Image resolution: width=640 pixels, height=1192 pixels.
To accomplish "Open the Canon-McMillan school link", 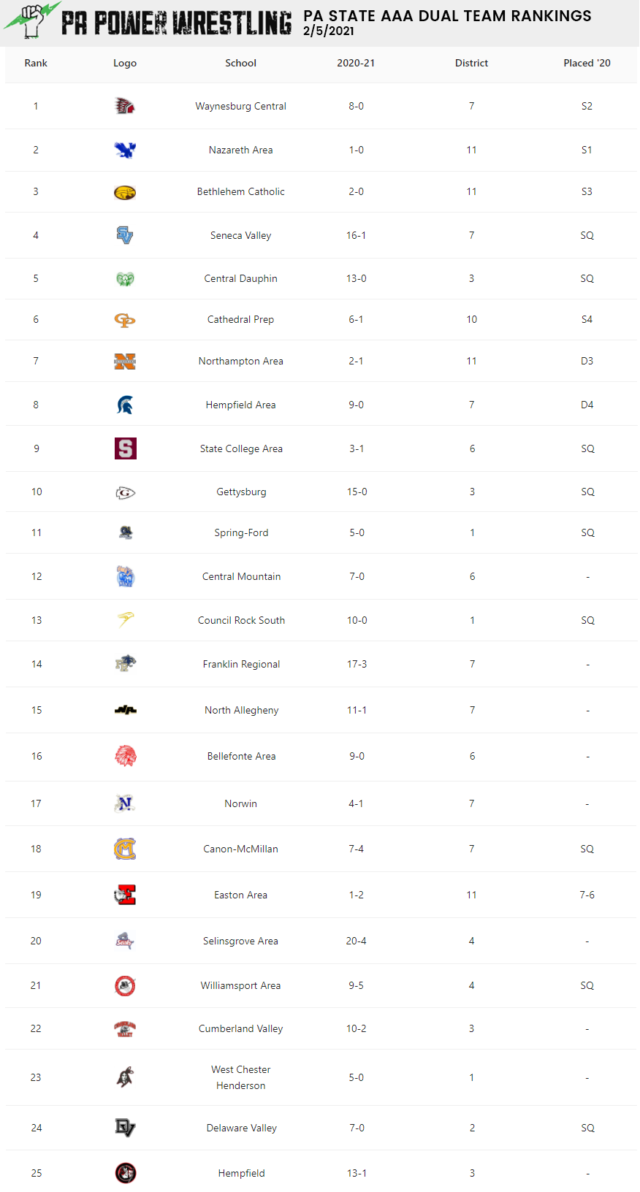I will tap(241, 848).
